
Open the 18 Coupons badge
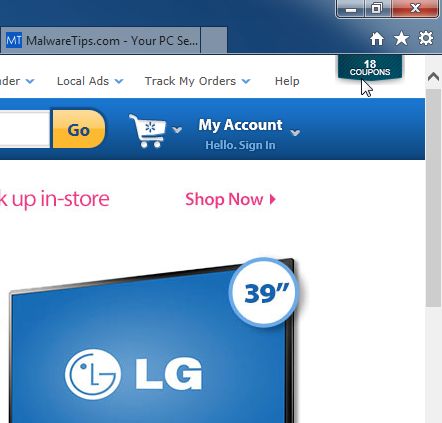click(370, 68)
